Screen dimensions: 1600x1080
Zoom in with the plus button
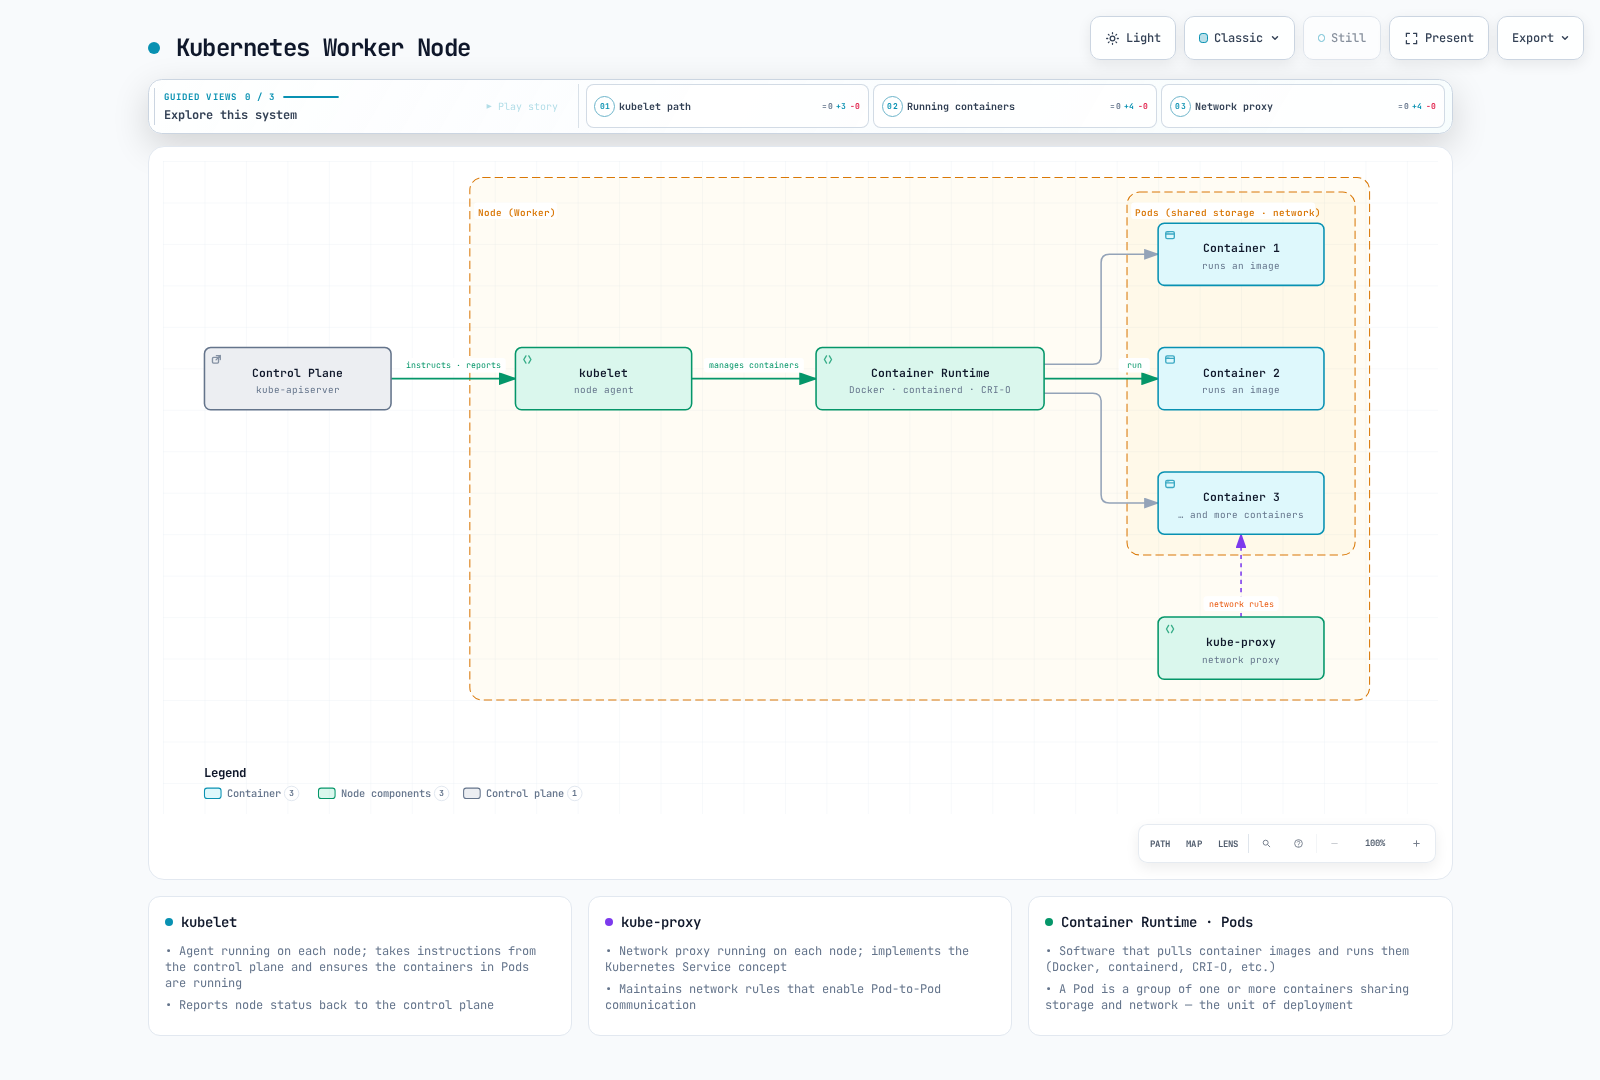pyautogui.click(x=1416, y=844)
